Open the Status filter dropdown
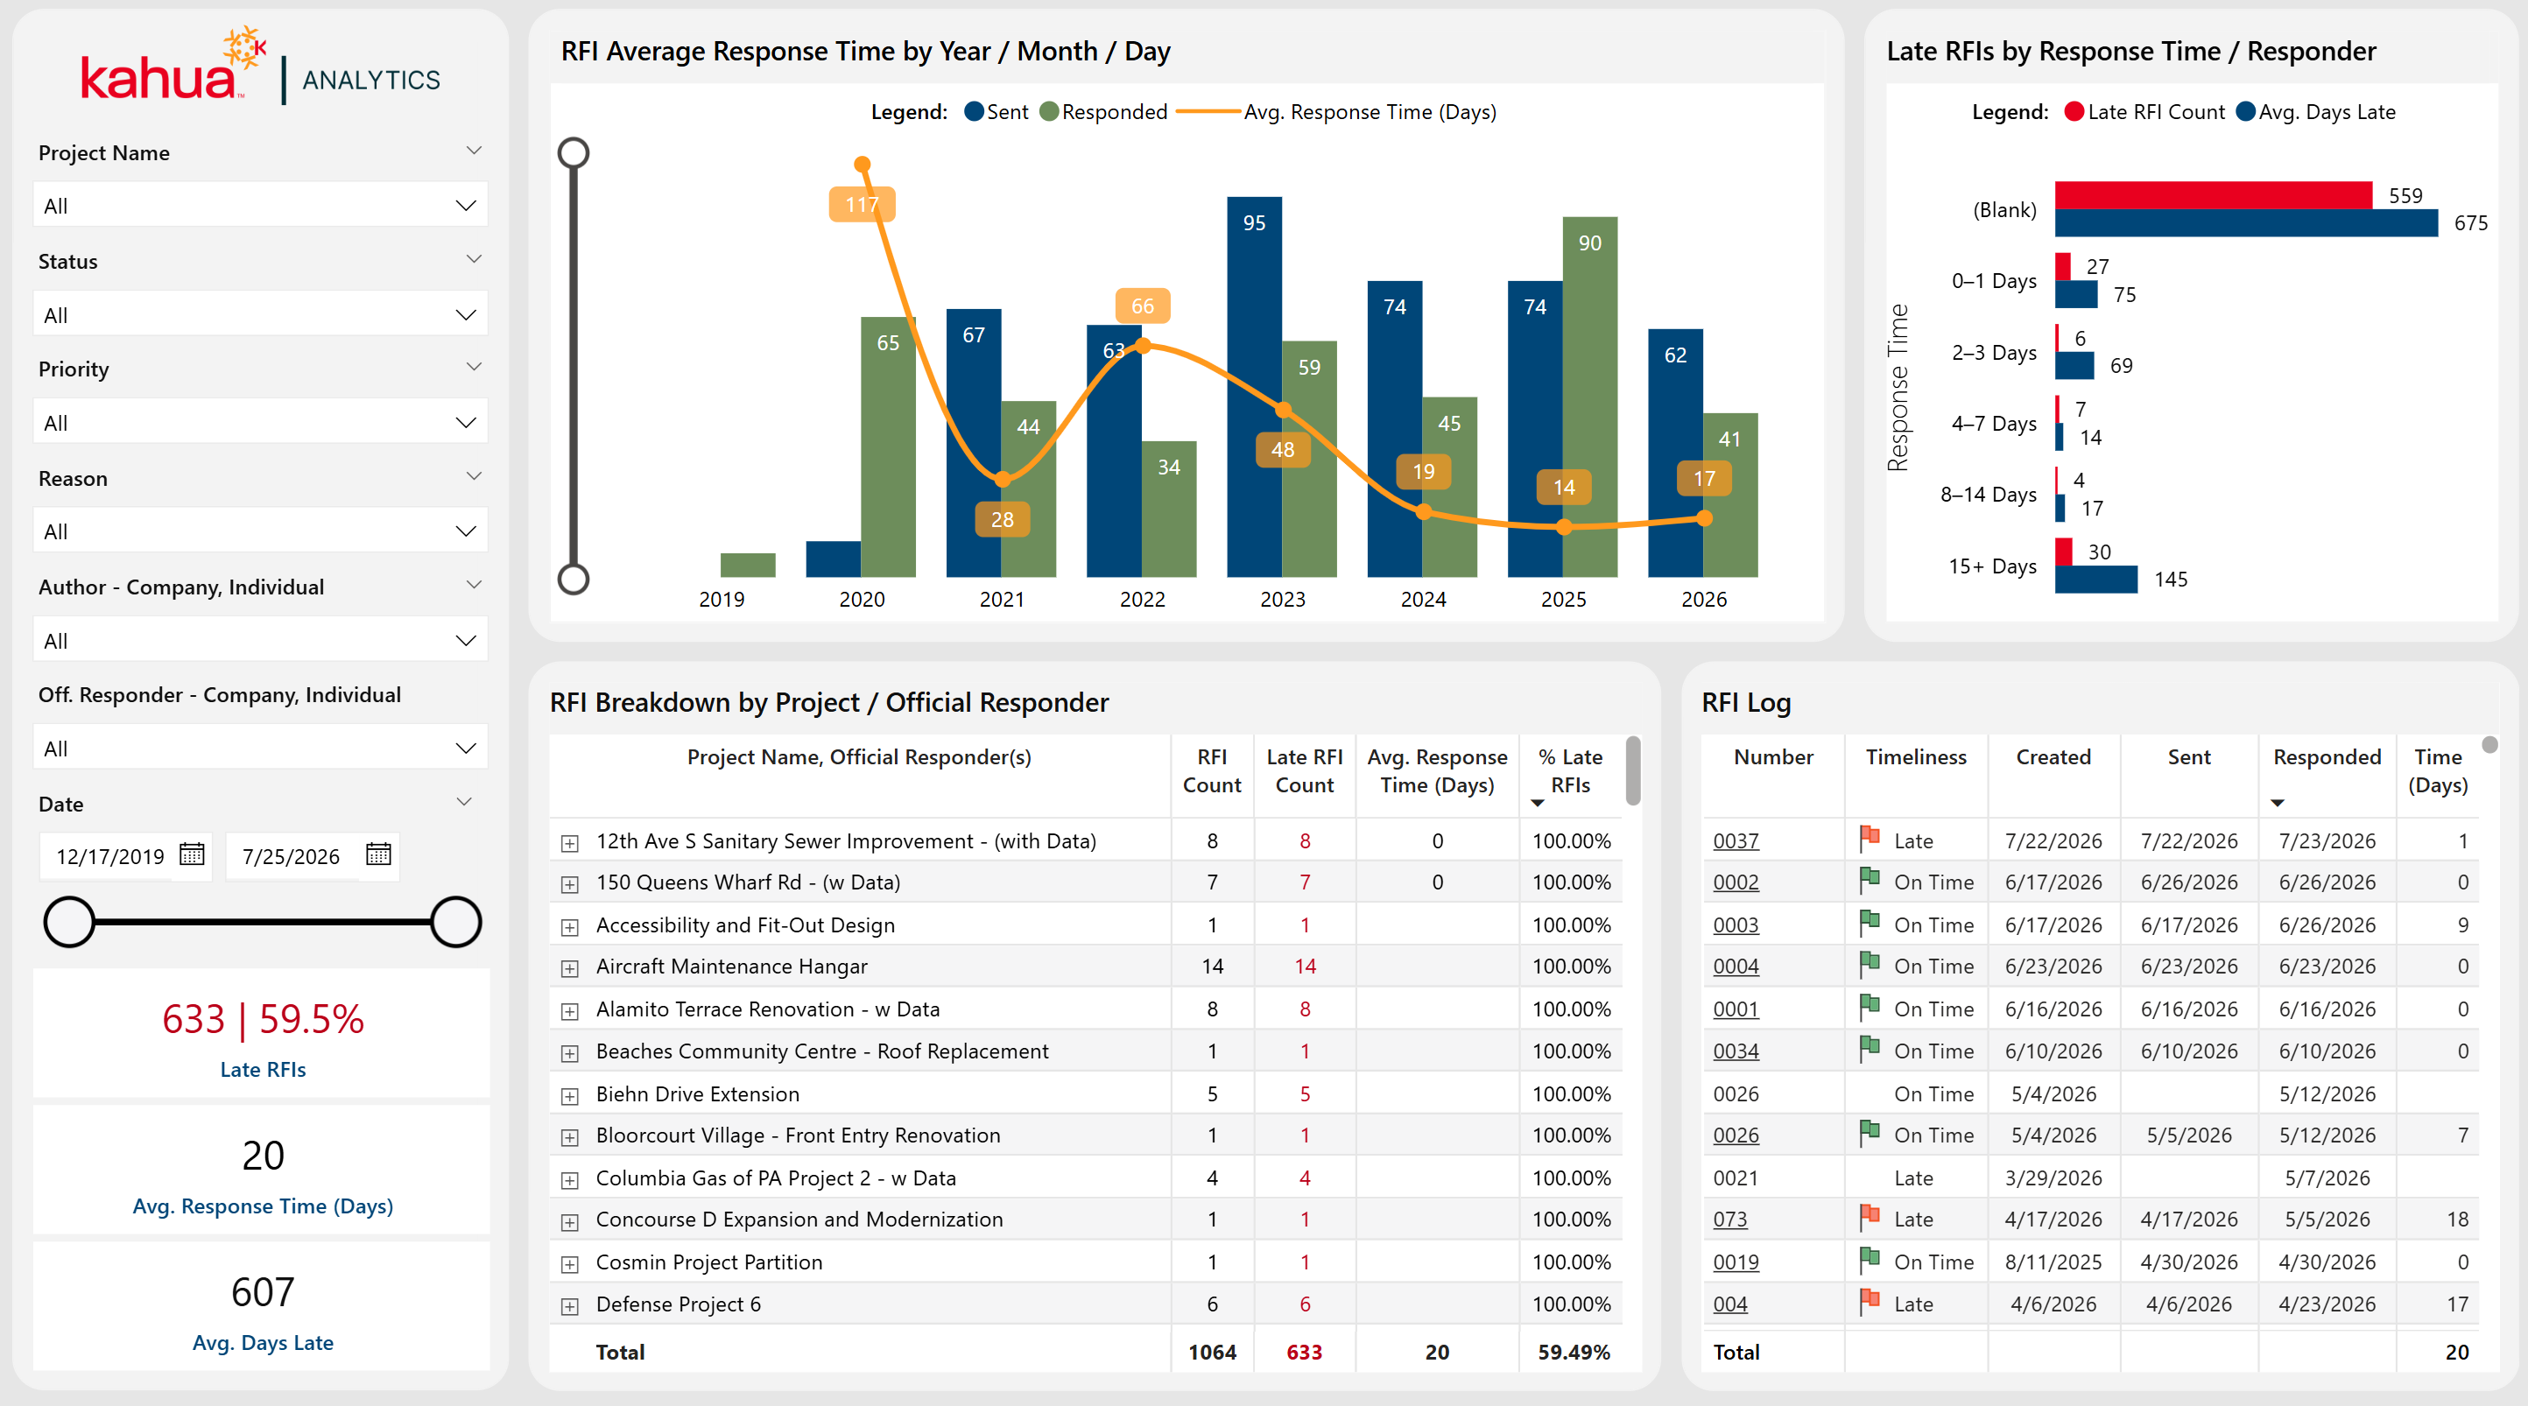The width and height of the screenshot is (2528, 1406). pos(260,315)
